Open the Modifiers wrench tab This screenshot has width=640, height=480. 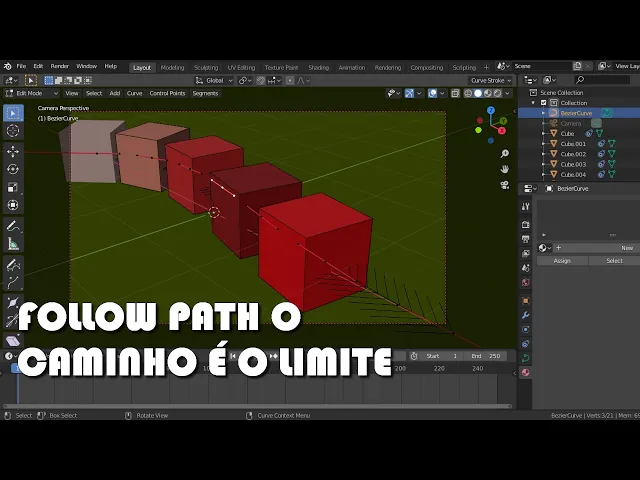pyautogui.click(x=526, y=315)
